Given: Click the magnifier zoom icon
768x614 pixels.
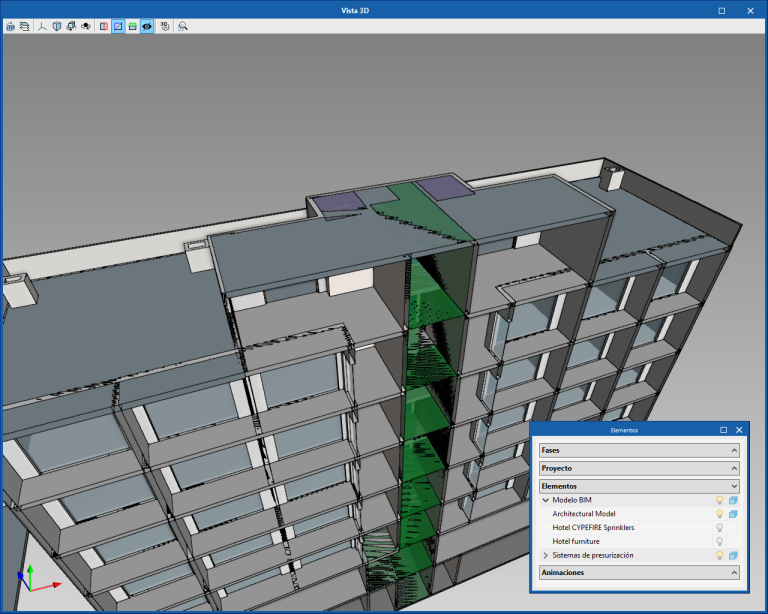Looking at the screenshot, I should [x=183, y=27].
